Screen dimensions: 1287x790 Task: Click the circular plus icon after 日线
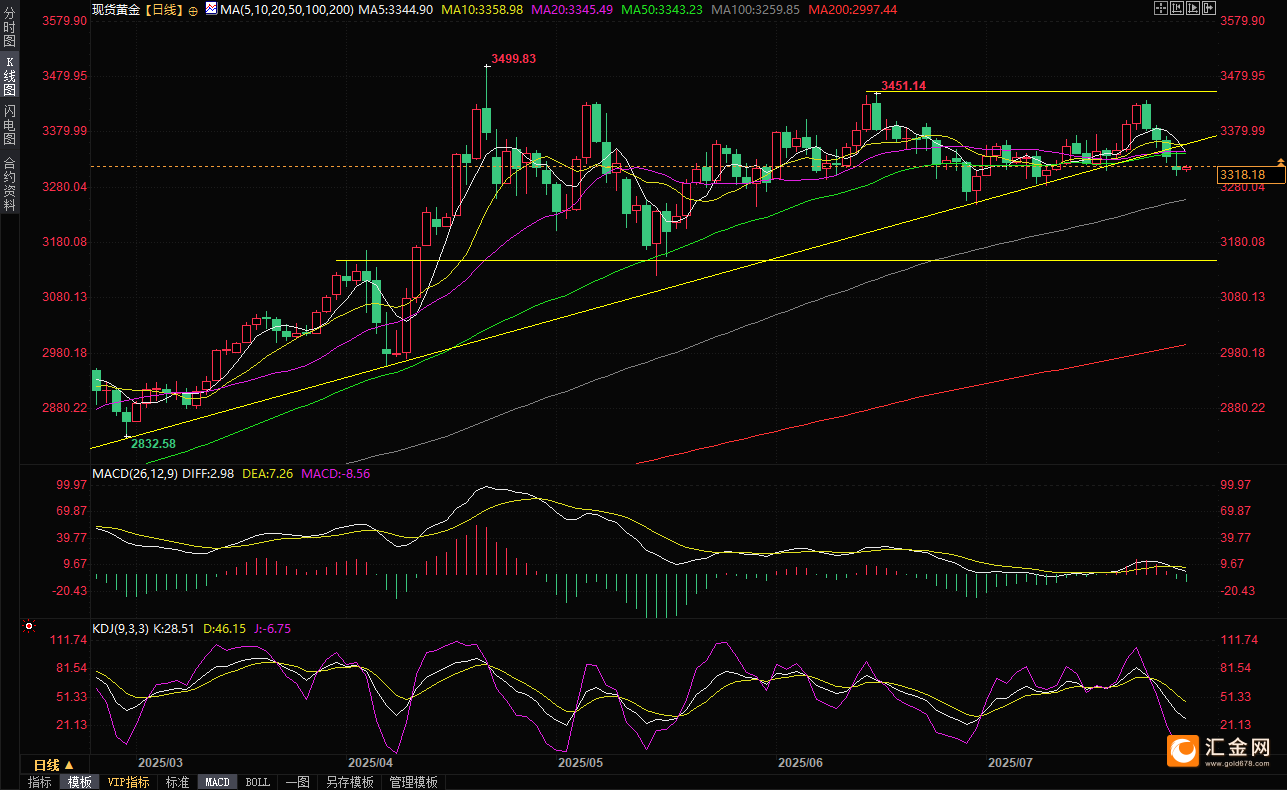193,11
